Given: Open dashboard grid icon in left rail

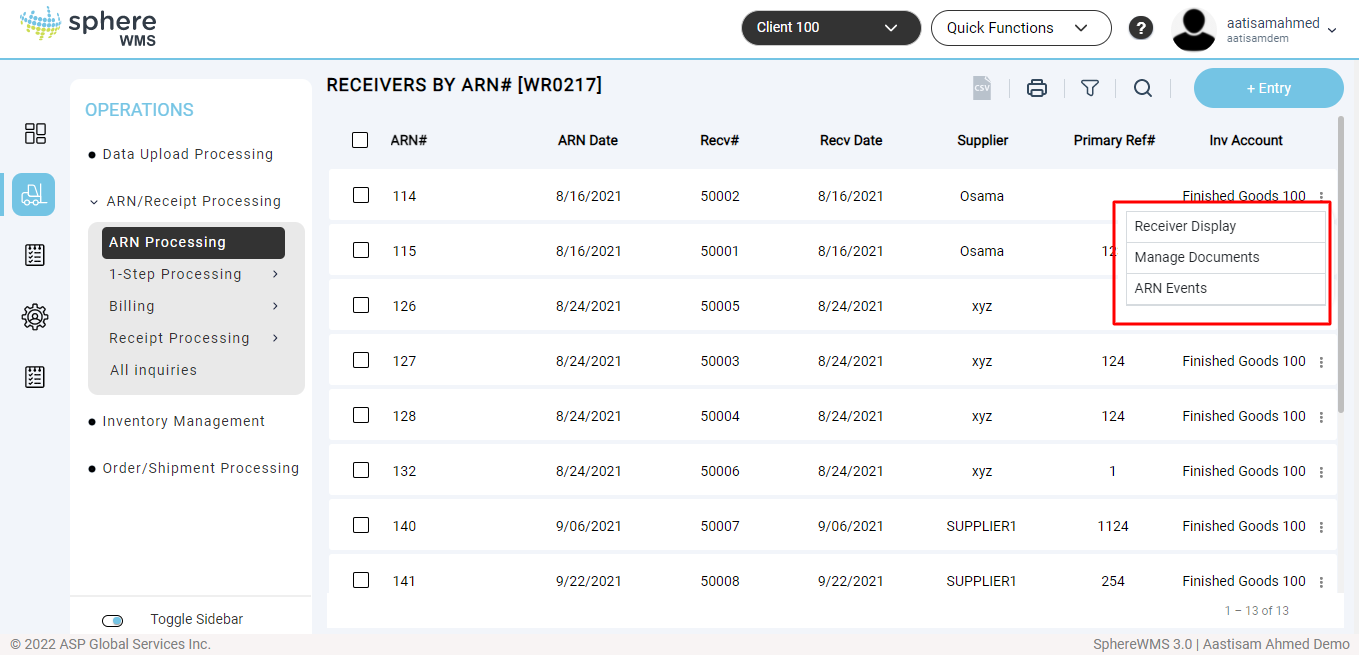Looking at the screenshot, I should (35, 134).
